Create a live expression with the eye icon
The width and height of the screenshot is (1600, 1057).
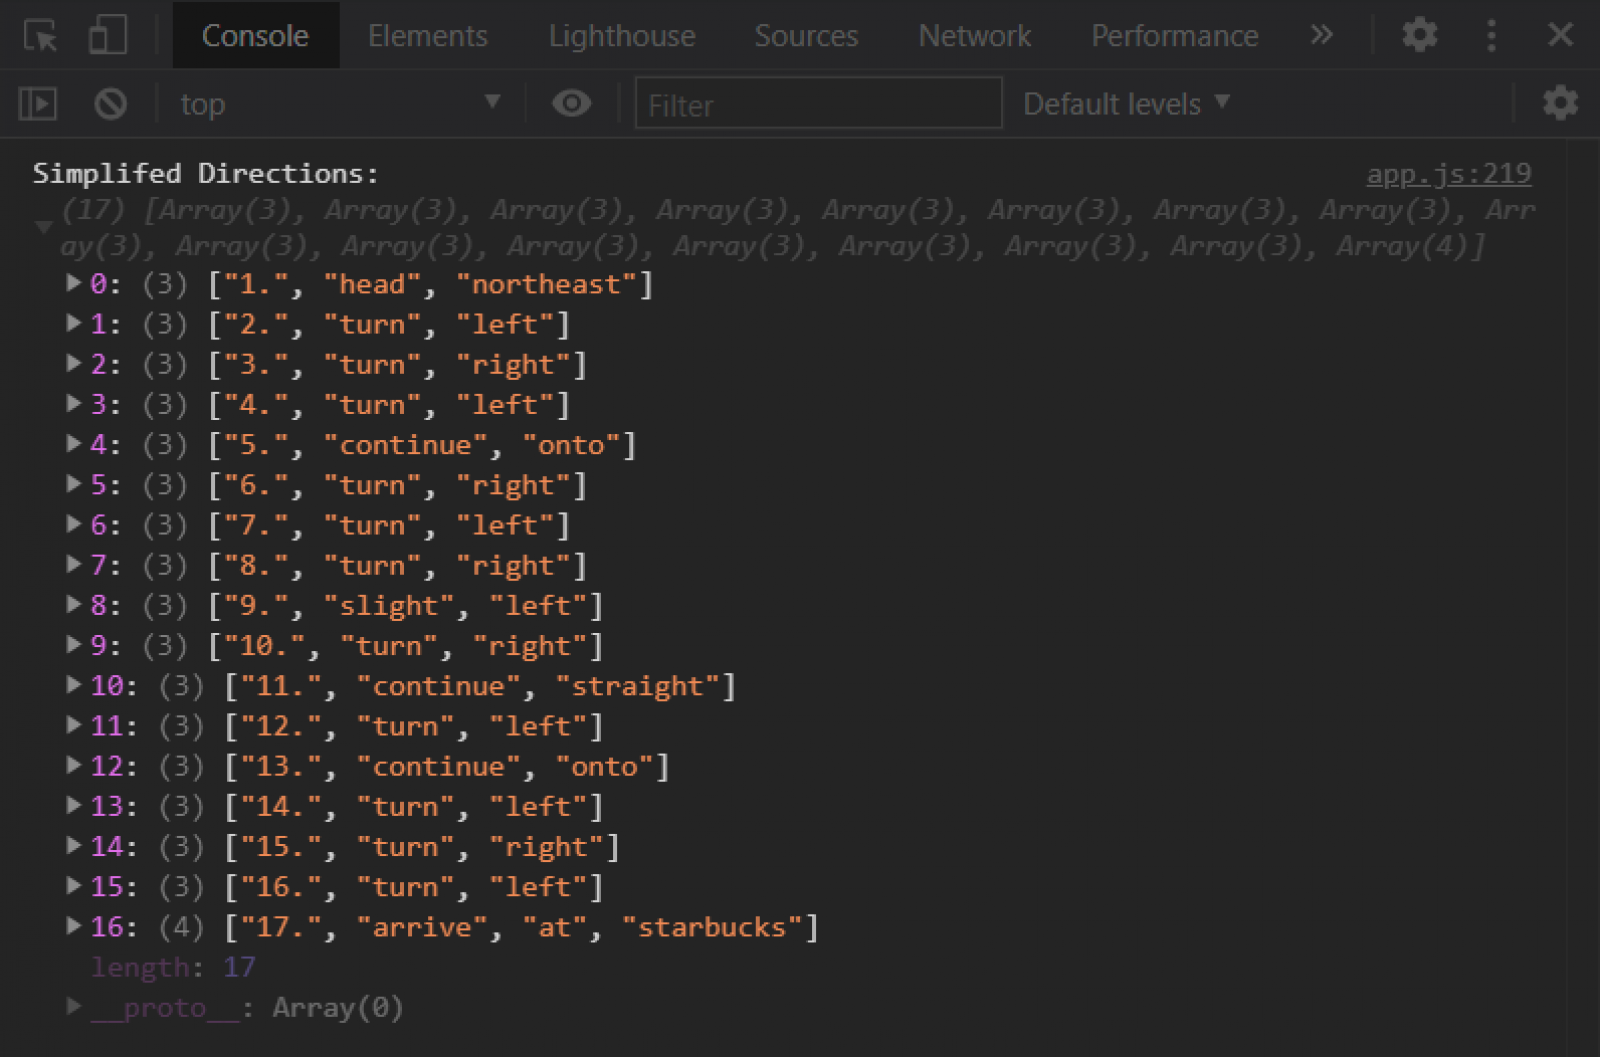571,103
